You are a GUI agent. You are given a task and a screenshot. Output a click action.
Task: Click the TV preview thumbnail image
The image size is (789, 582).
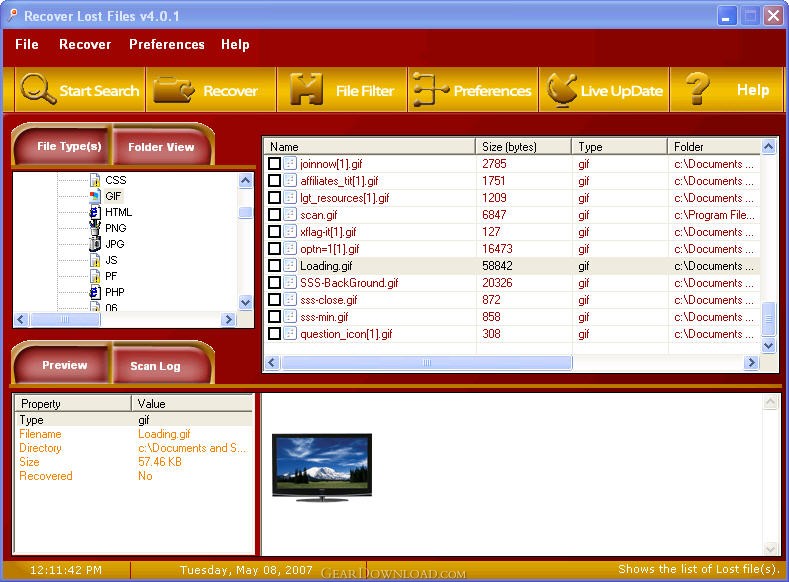[322, 467]
